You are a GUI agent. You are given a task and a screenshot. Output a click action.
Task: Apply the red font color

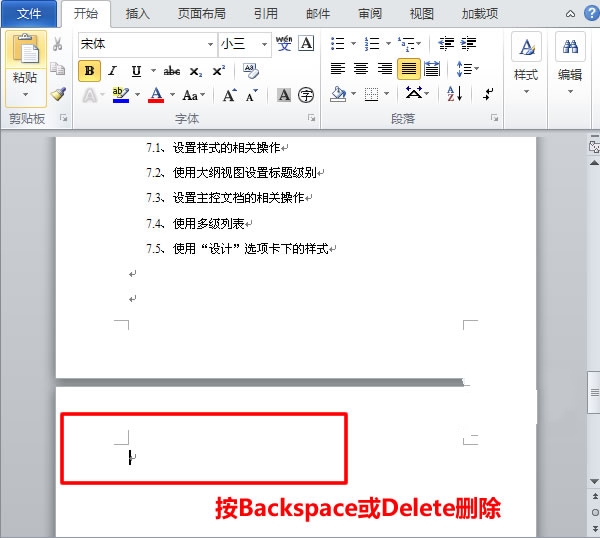point(156,95)
